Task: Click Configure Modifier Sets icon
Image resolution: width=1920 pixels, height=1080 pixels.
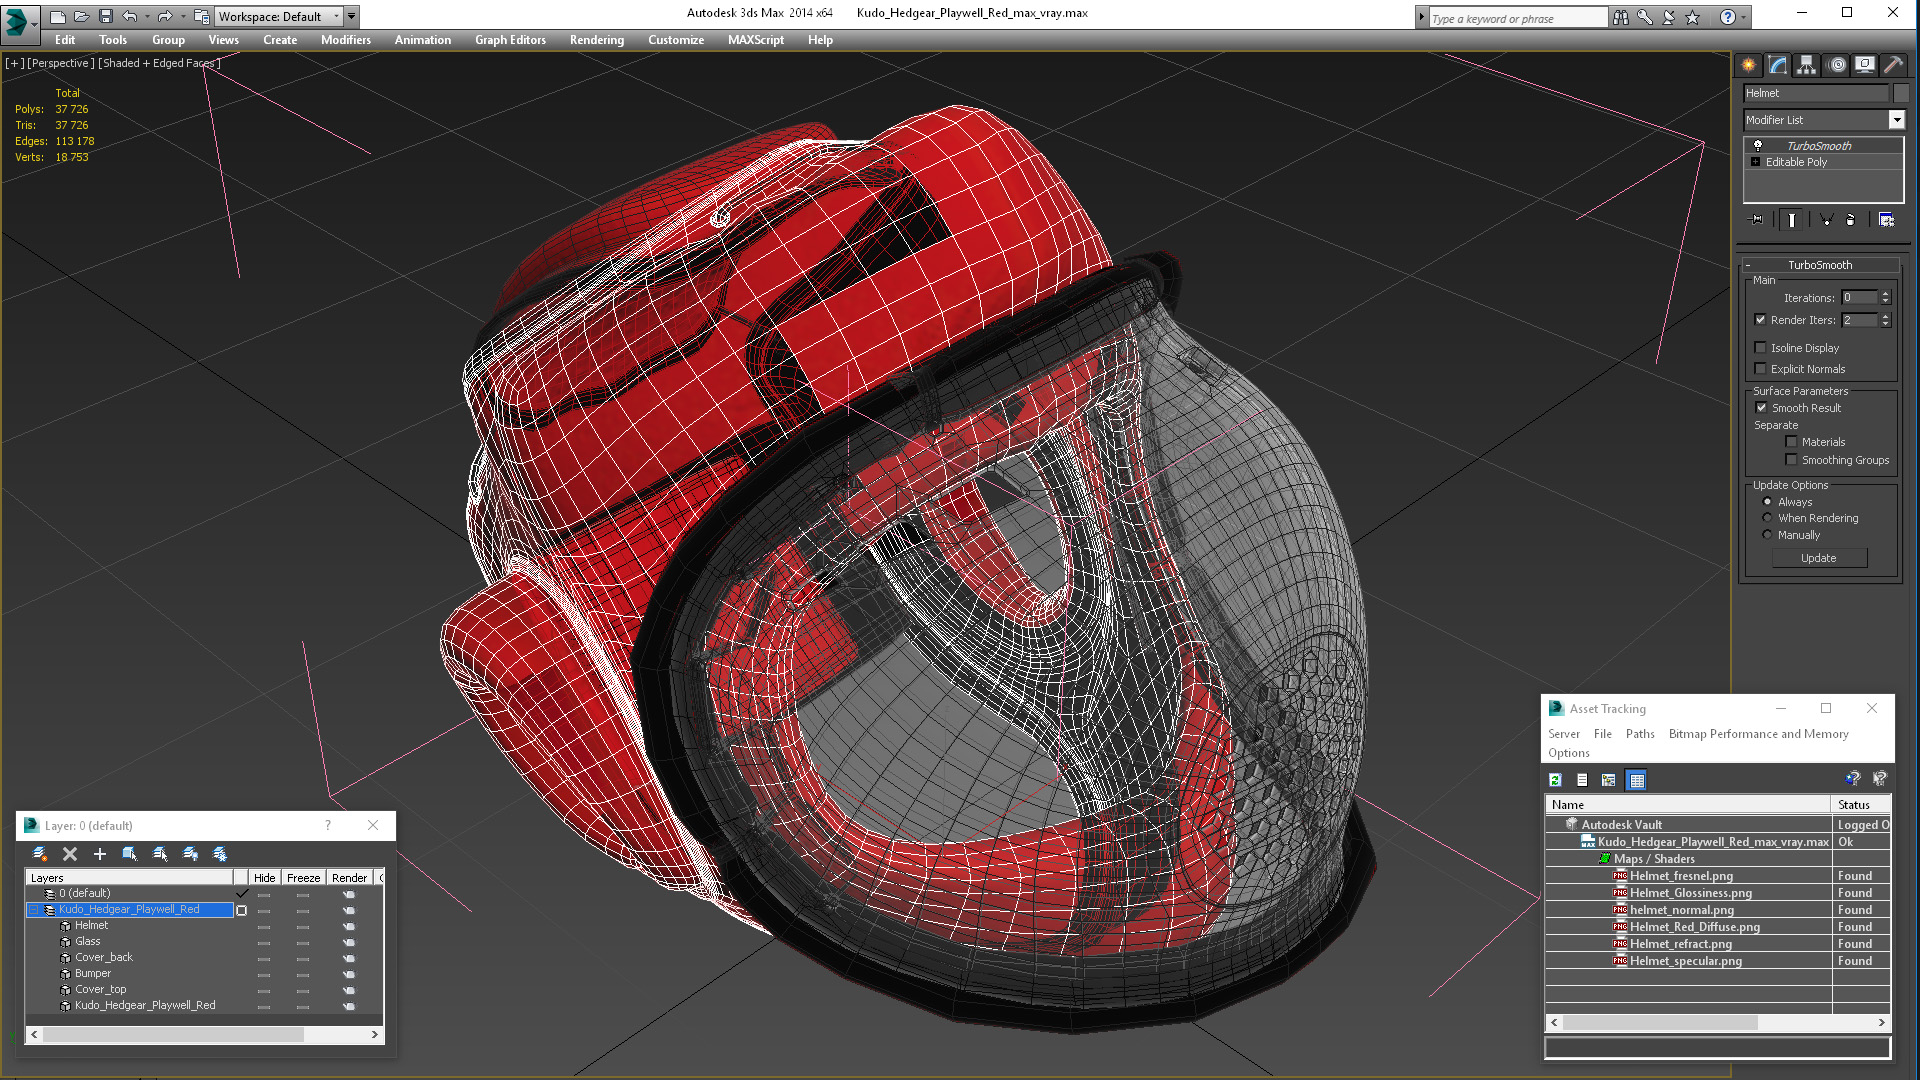Action: pyautogui.click(x=1886, y=220)
